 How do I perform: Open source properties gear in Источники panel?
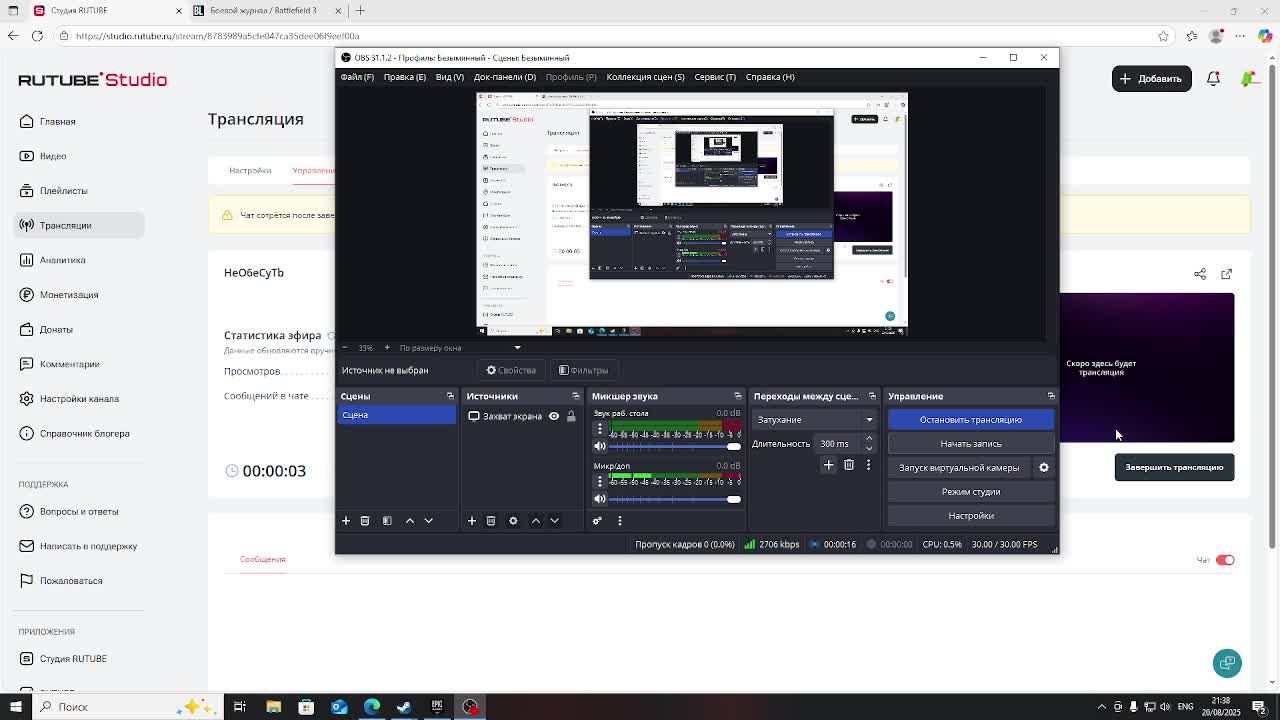click(513, 521)
